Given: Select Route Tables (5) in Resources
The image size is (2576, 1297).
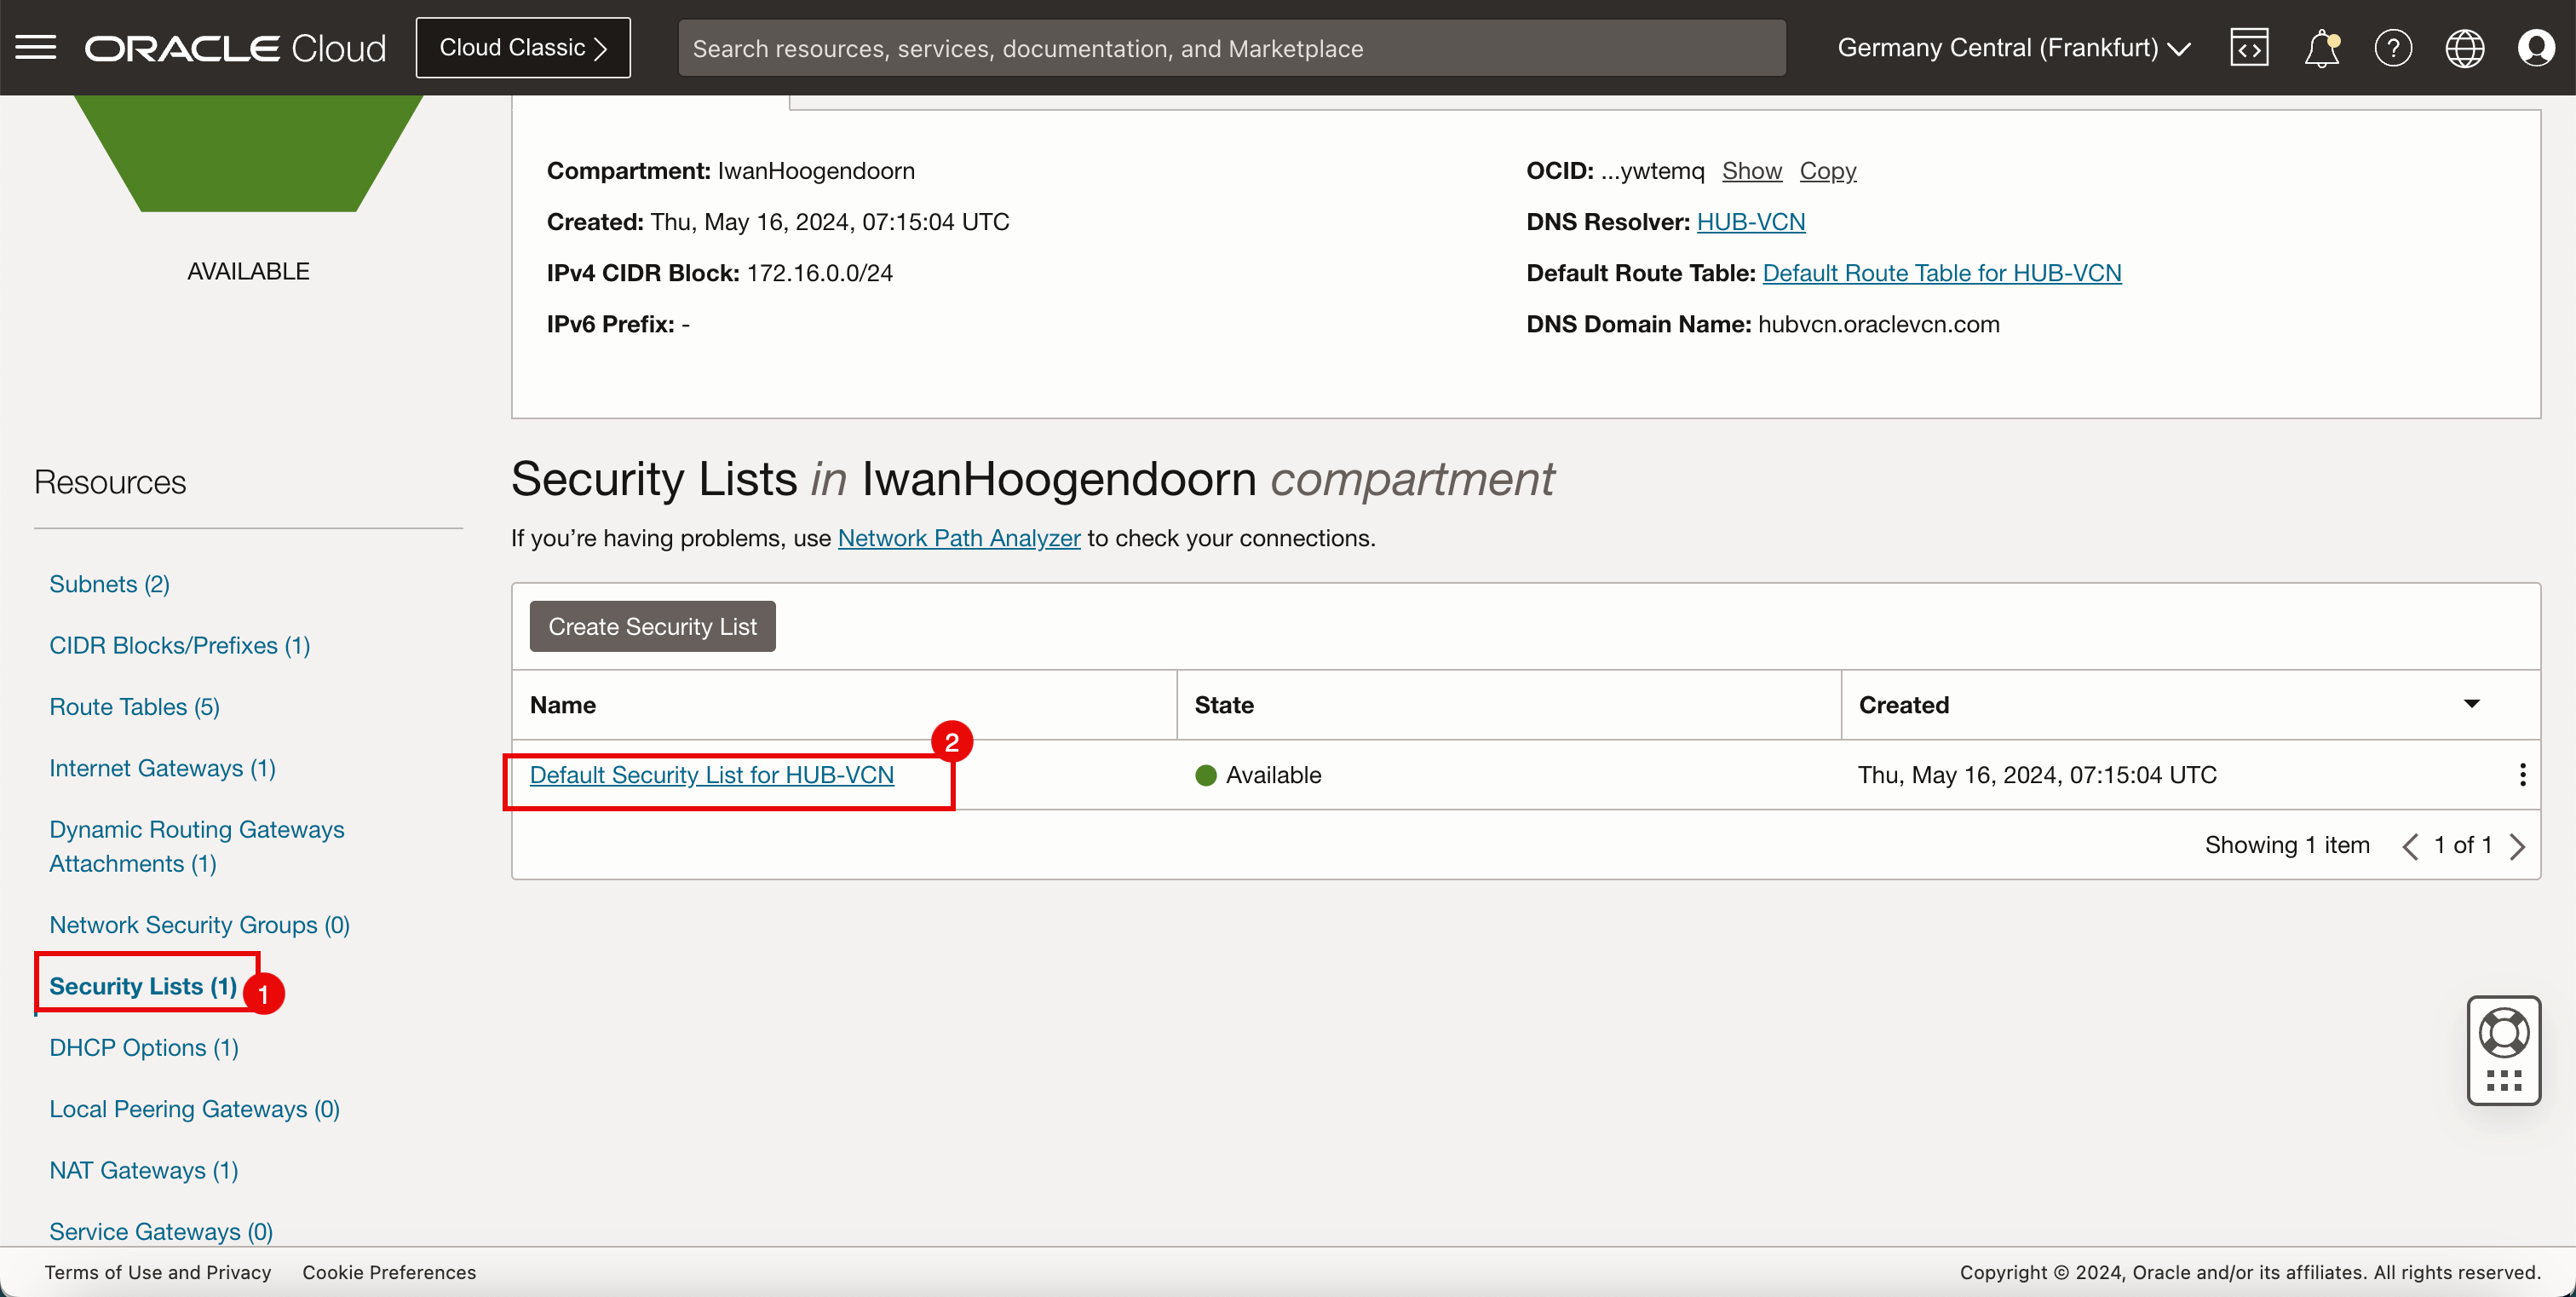Looking at the screenshot, I should 134,707.
